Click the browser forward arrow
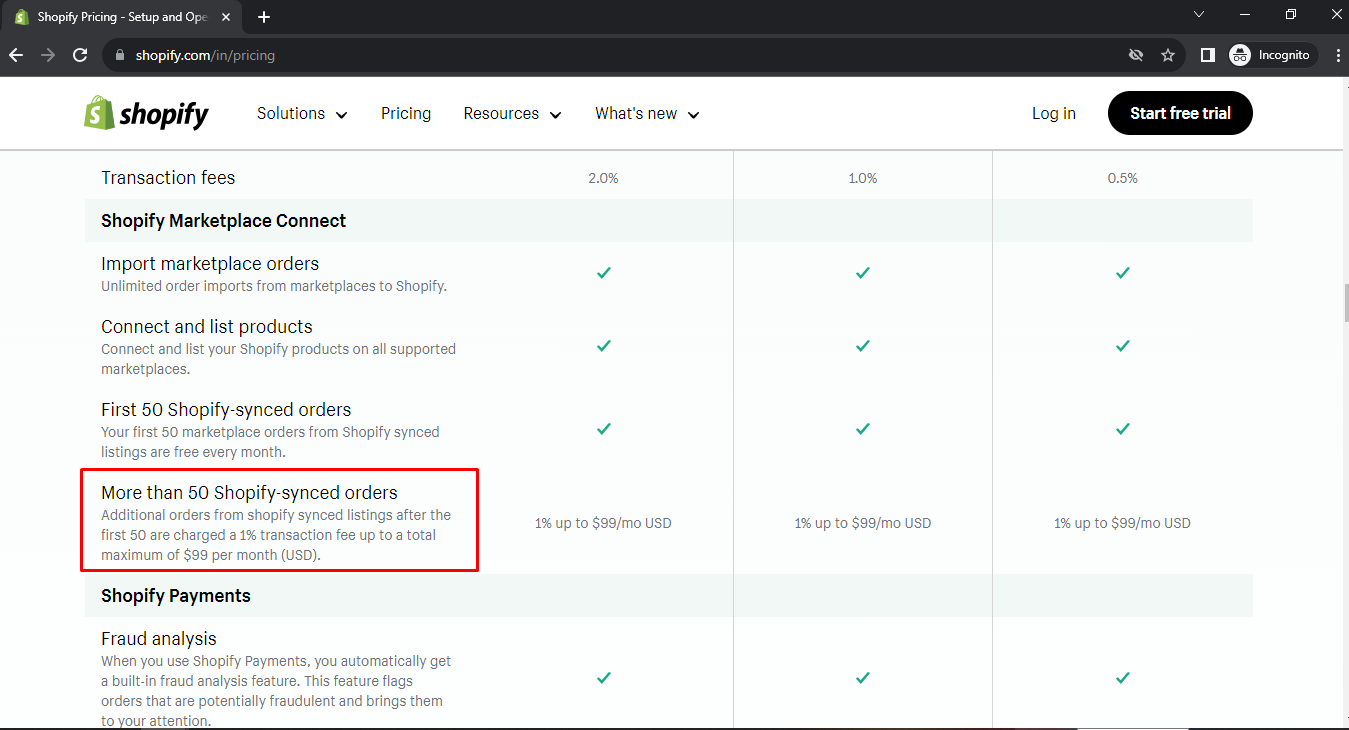The height and width of the screenshot is (730, 1349). 48,55
